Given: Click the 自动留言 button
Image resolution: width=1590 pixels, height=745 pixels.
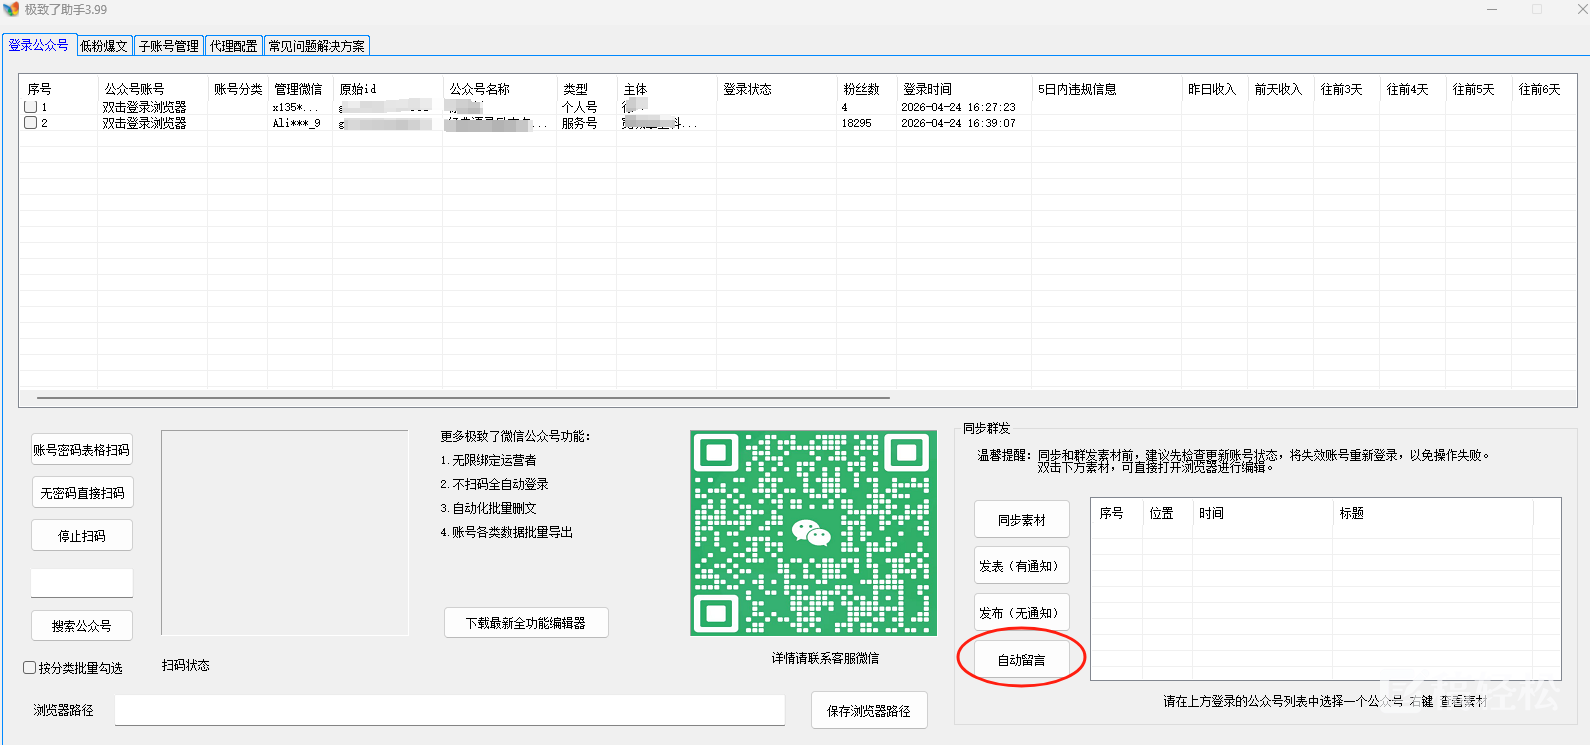Looking at the screenshot, I should point(1022,660).
